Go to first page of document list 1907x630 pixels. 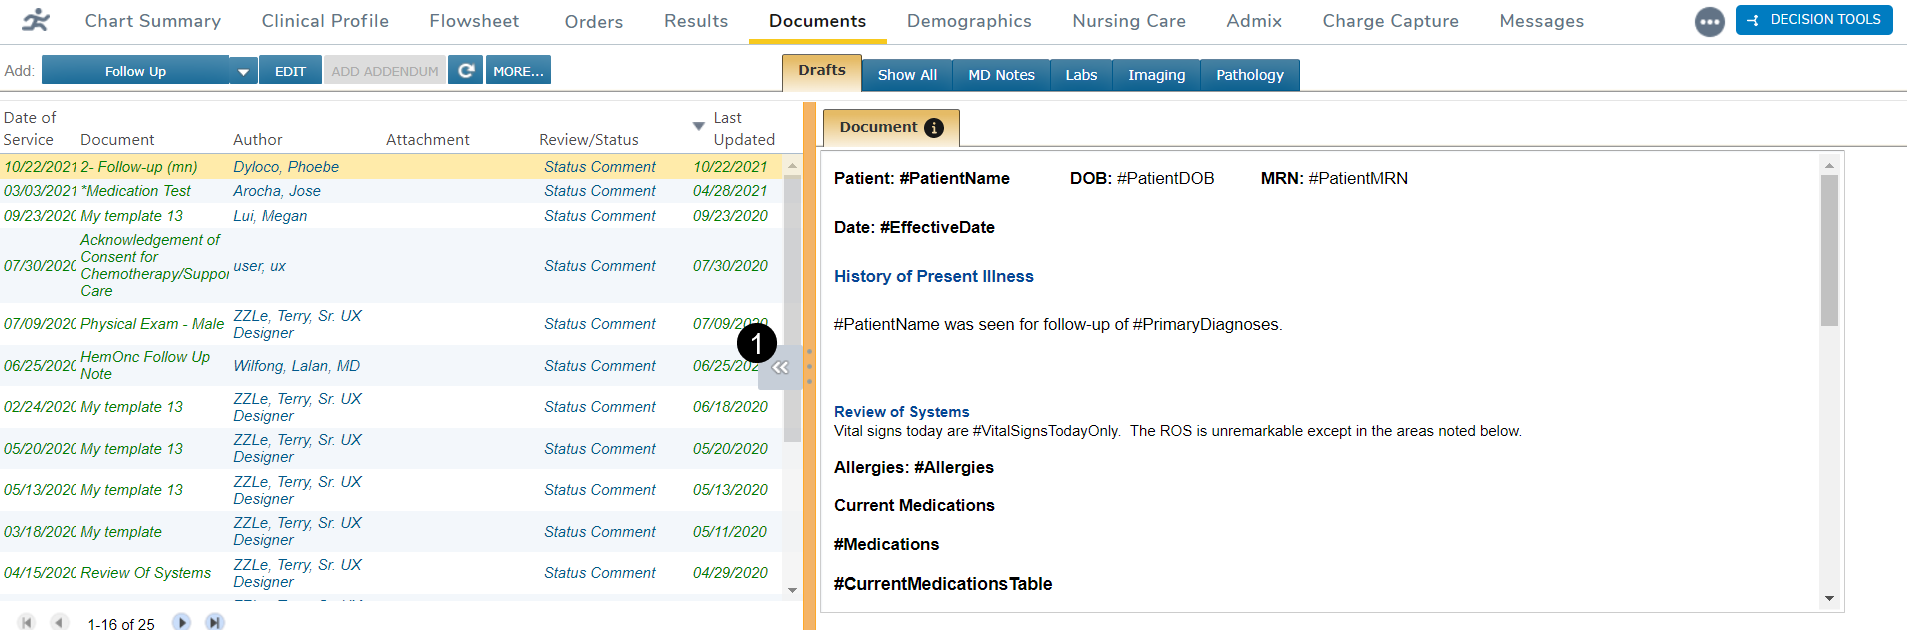tap(27, 622)
